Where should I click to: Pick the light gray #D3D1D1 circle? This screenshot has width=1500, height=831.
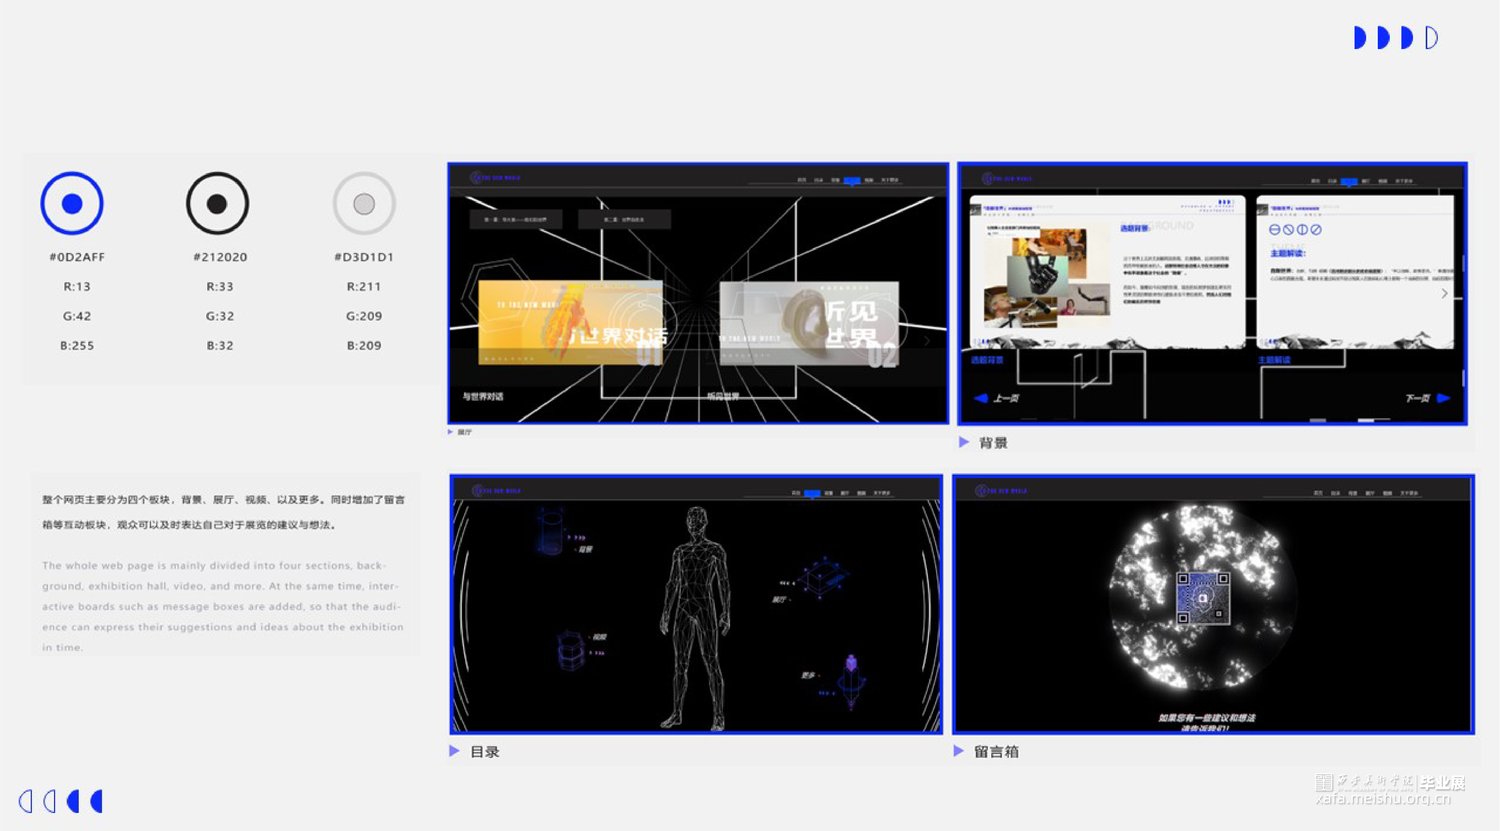pos(364,204)
